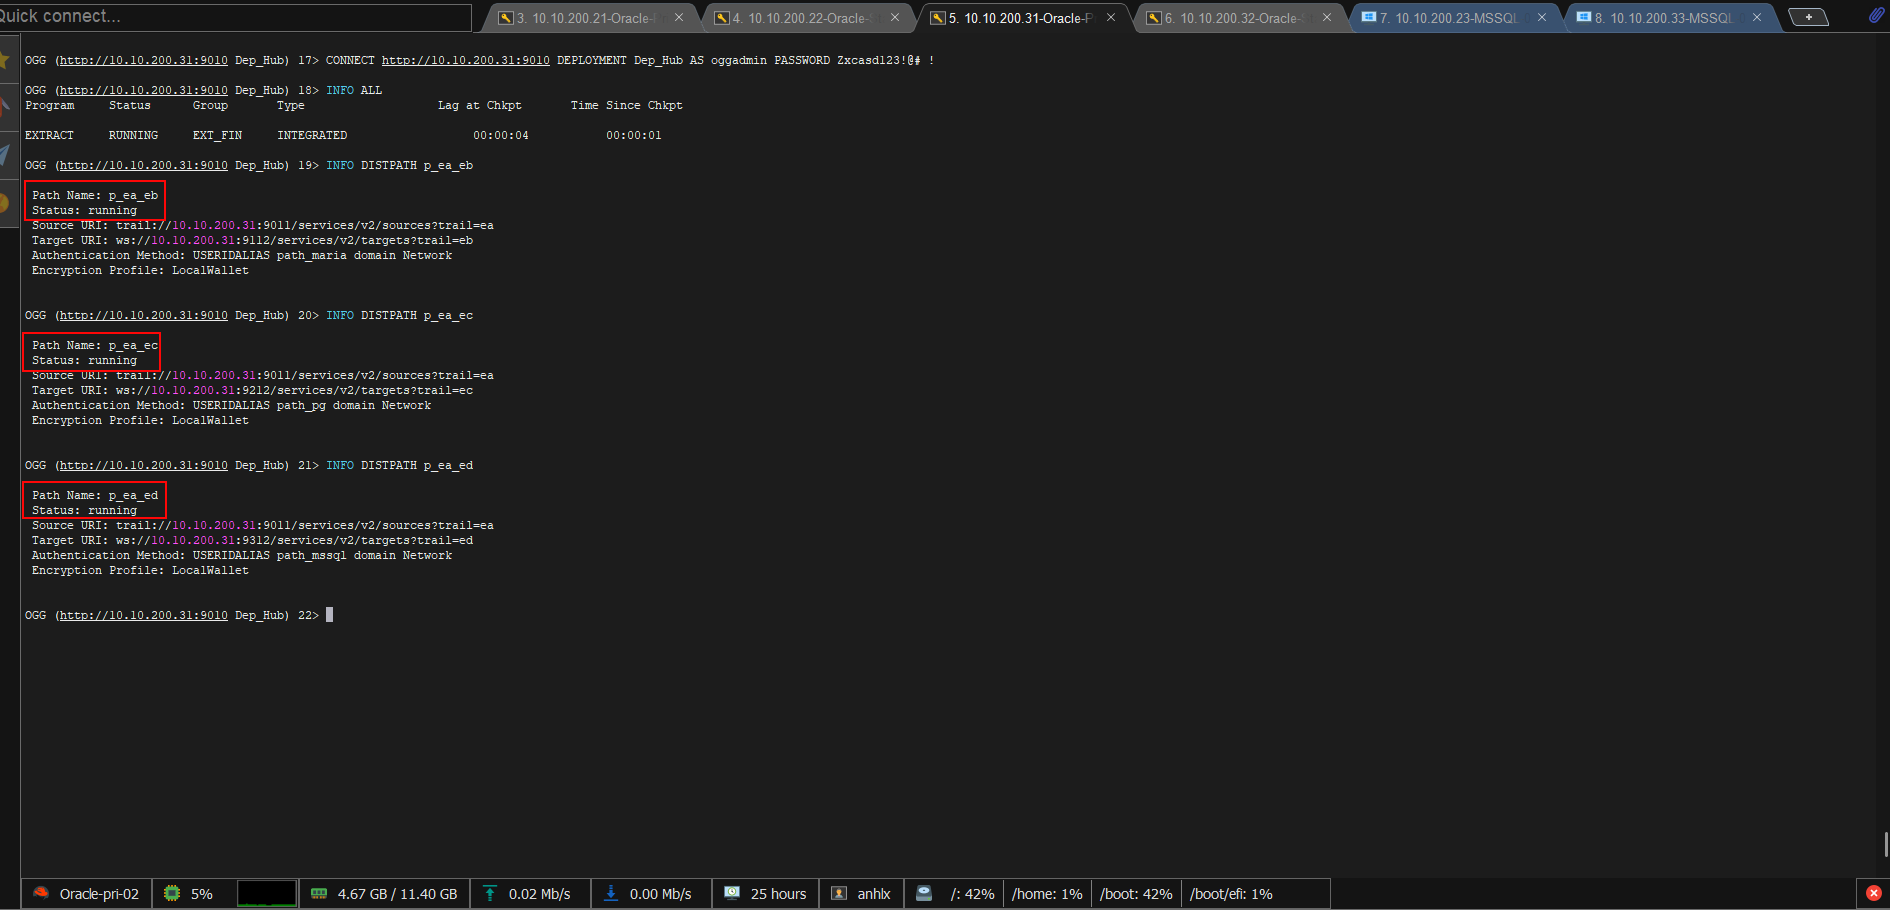Switch to tab 6. 10.10.200.32-Oracle

coord(1238,18)
